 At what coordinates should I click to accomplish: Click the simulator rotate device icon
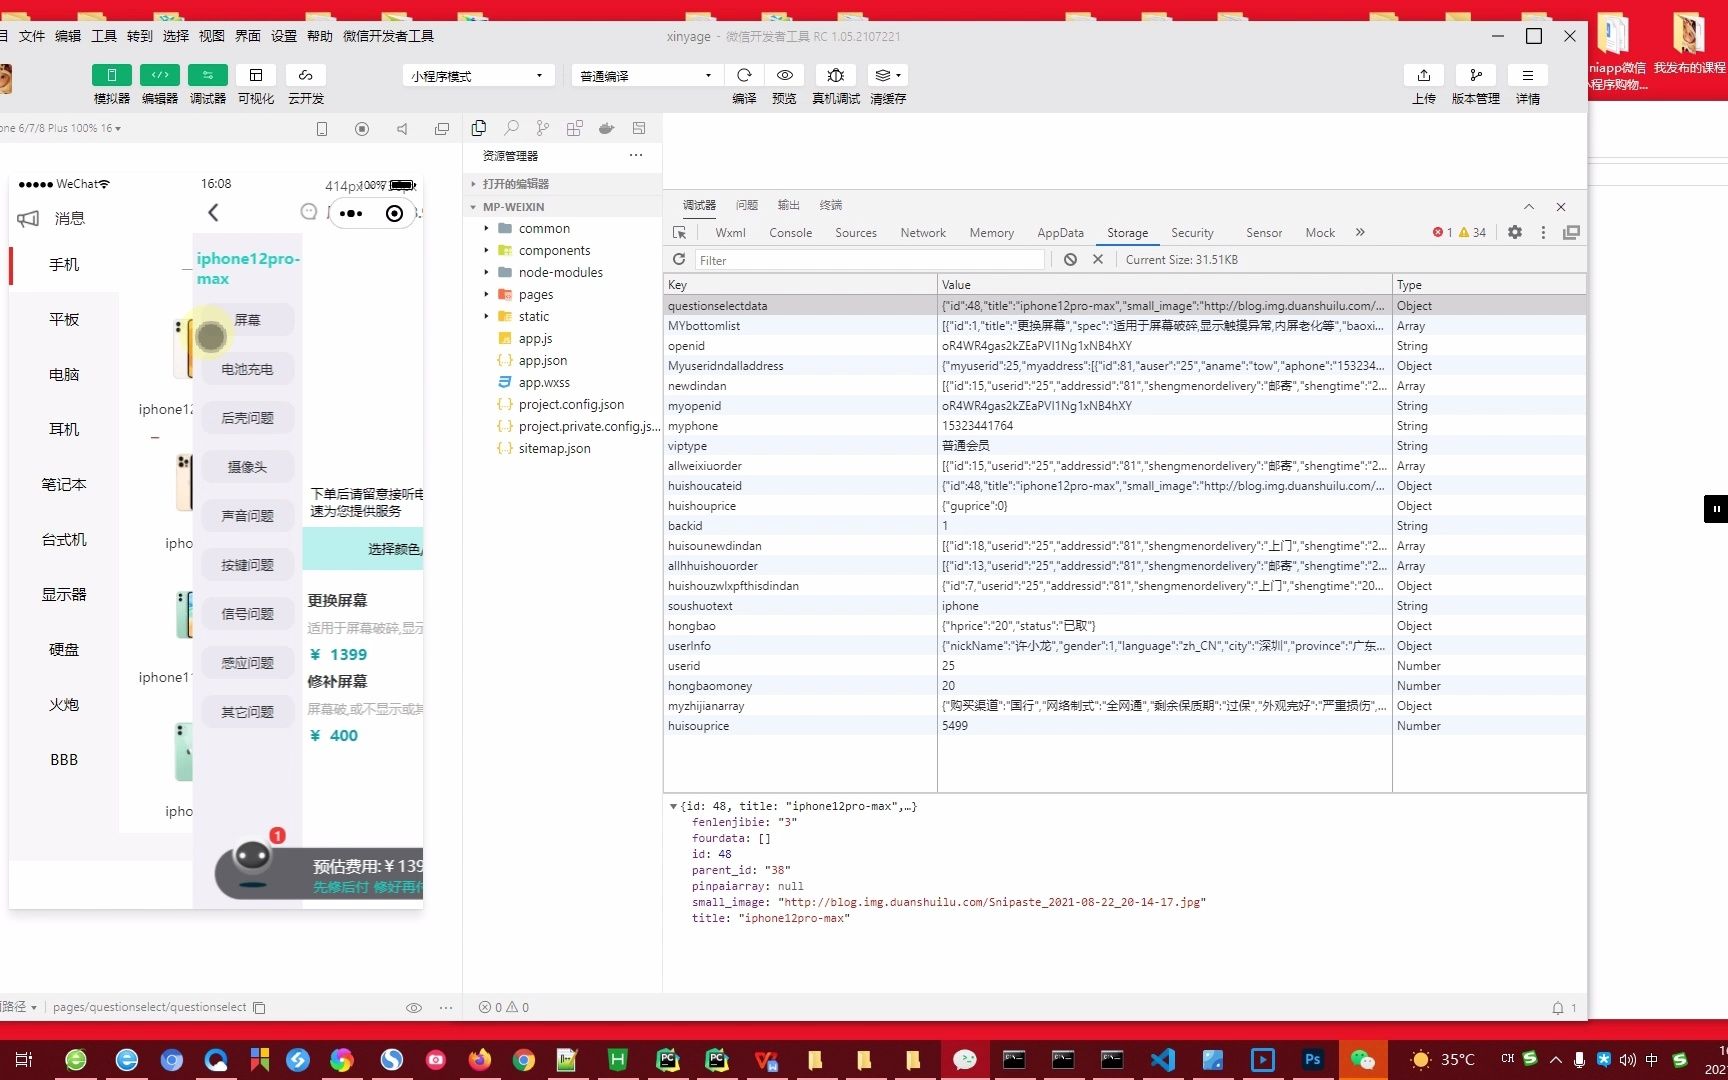[x=322, y=129]
